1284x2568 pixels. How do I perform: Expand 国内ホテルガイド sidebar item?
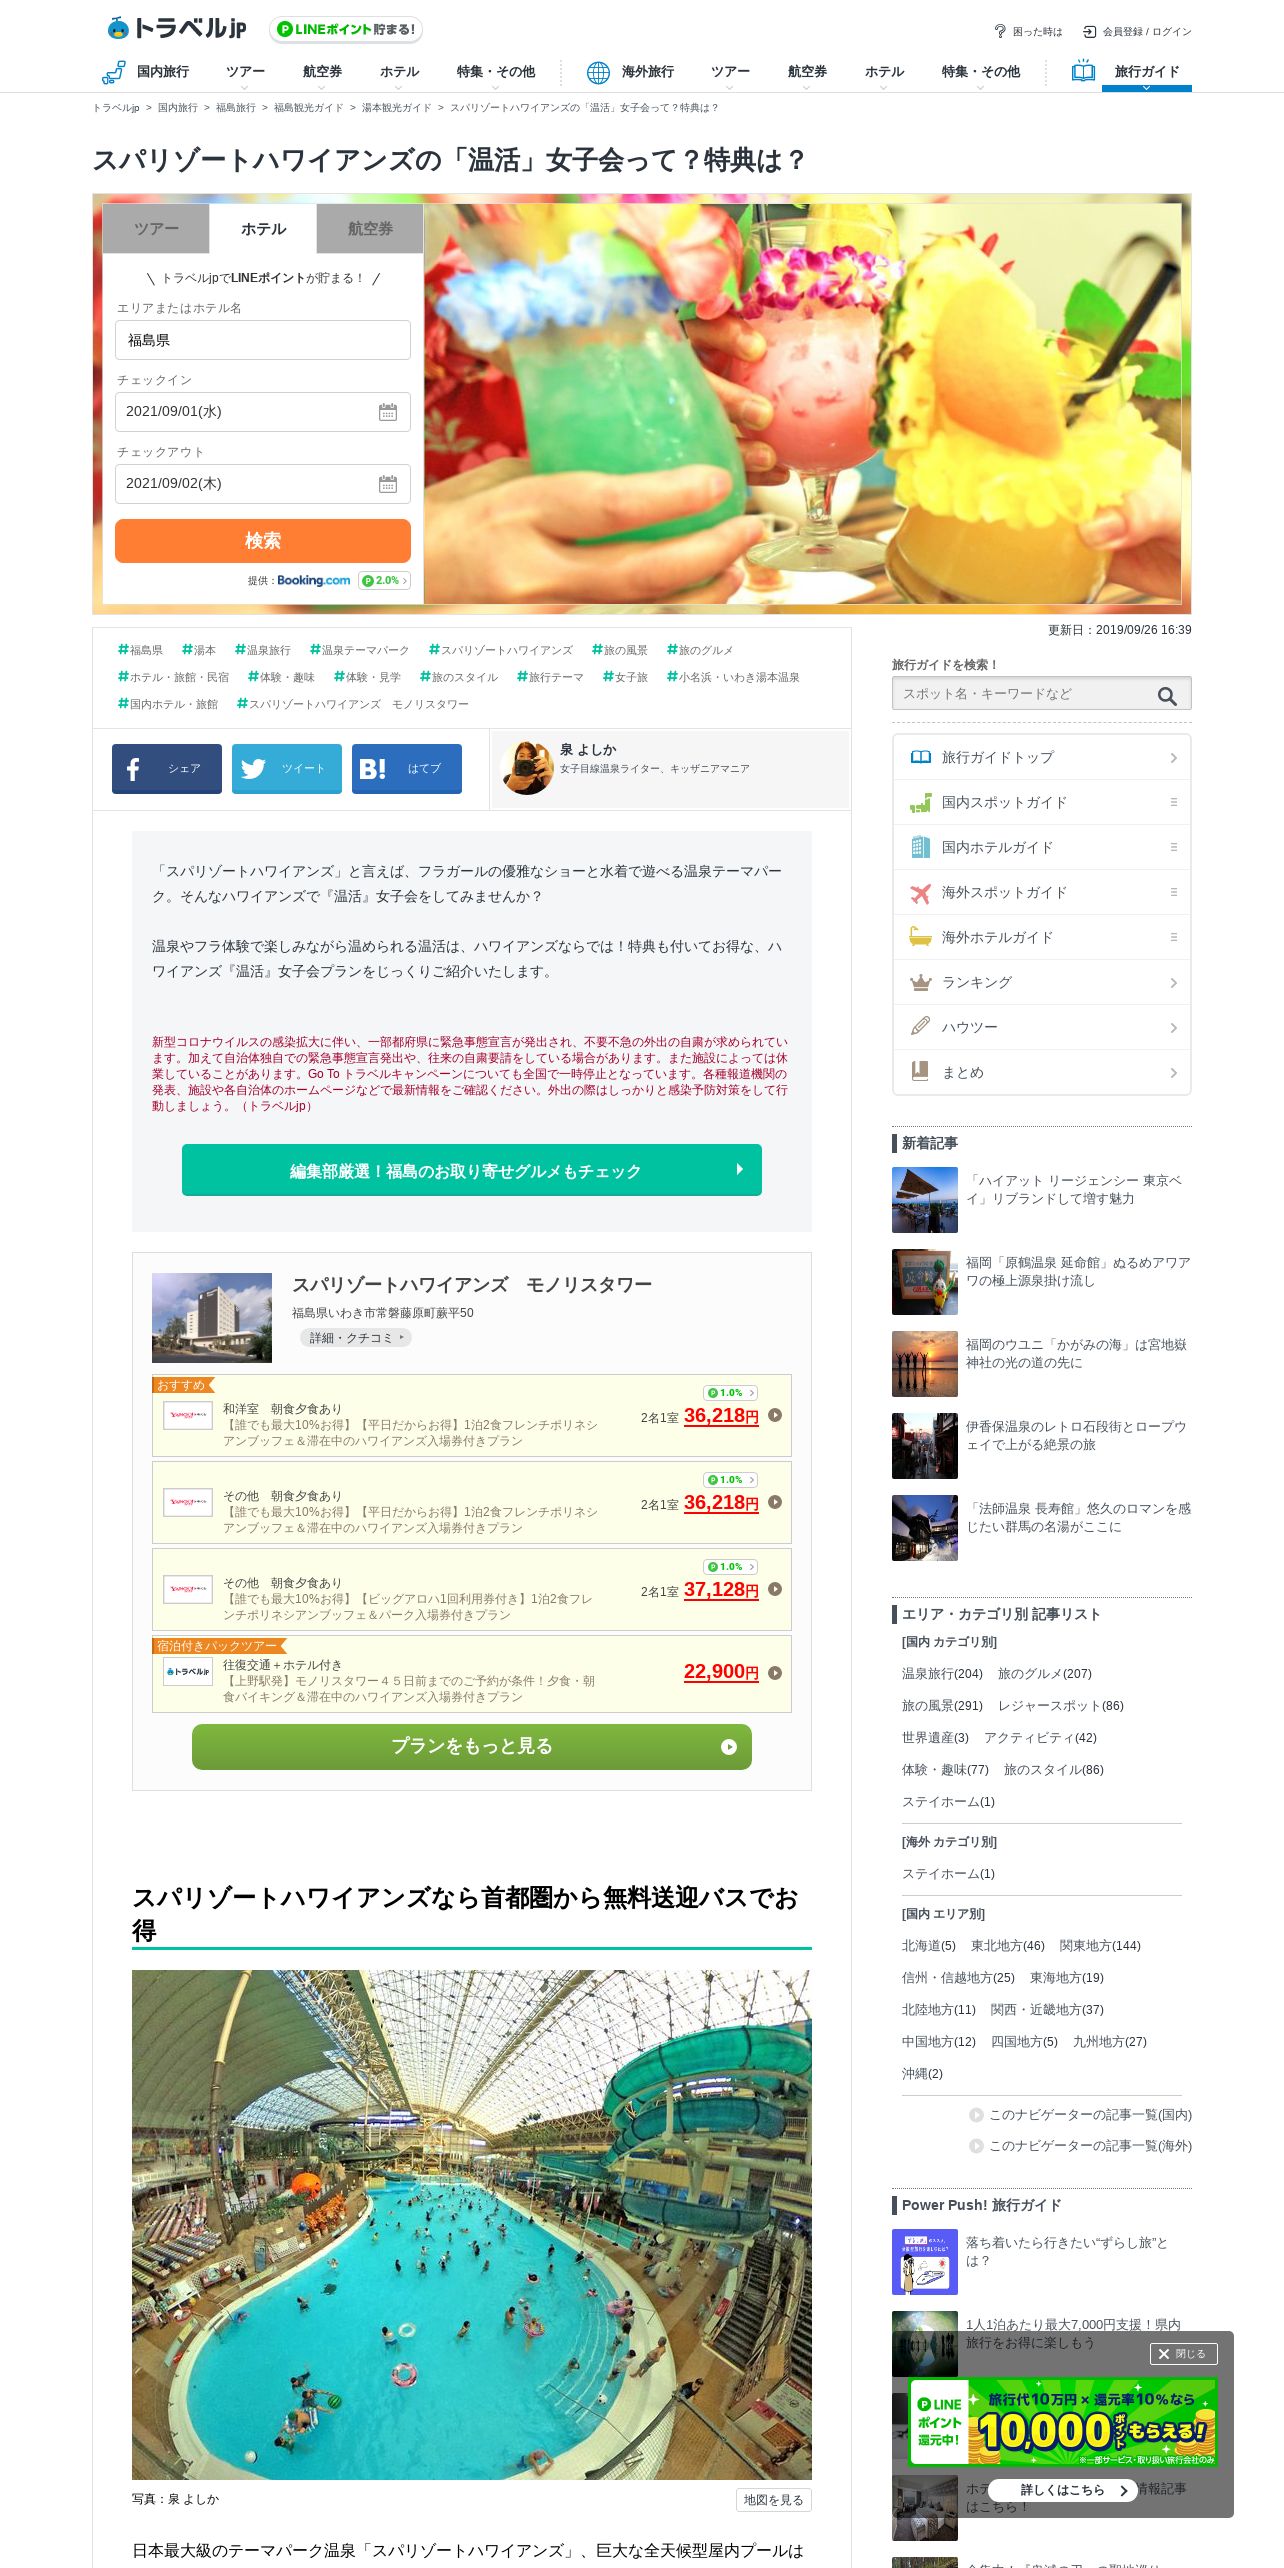click(x=1042, y=847)
